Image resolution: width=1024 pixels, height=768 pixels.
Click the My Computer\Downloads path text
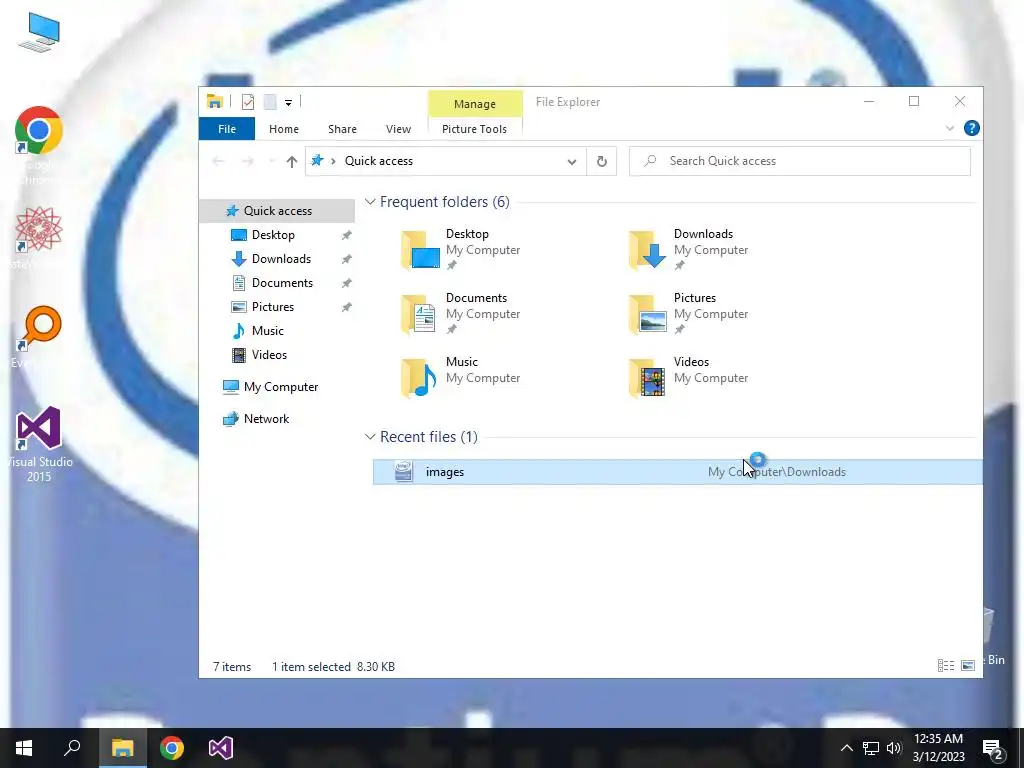[776, 472]
